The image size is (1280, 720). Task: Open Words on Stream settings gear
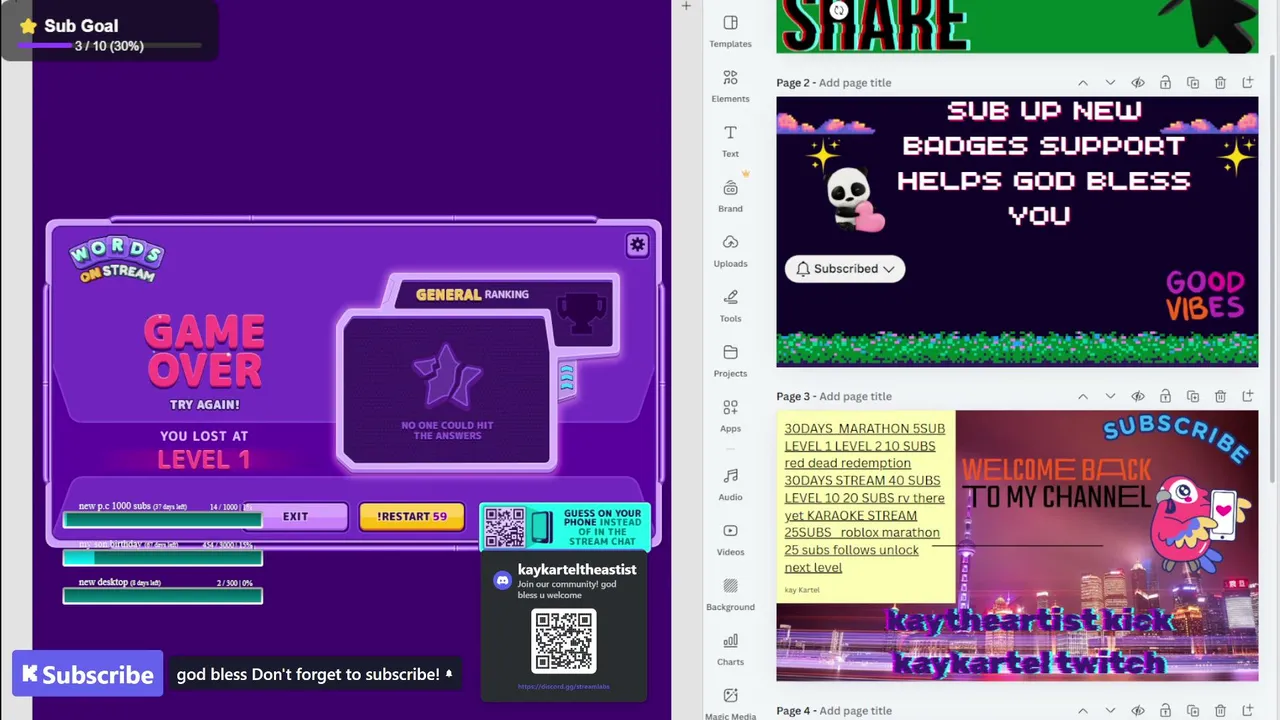[x=637, y=245]
